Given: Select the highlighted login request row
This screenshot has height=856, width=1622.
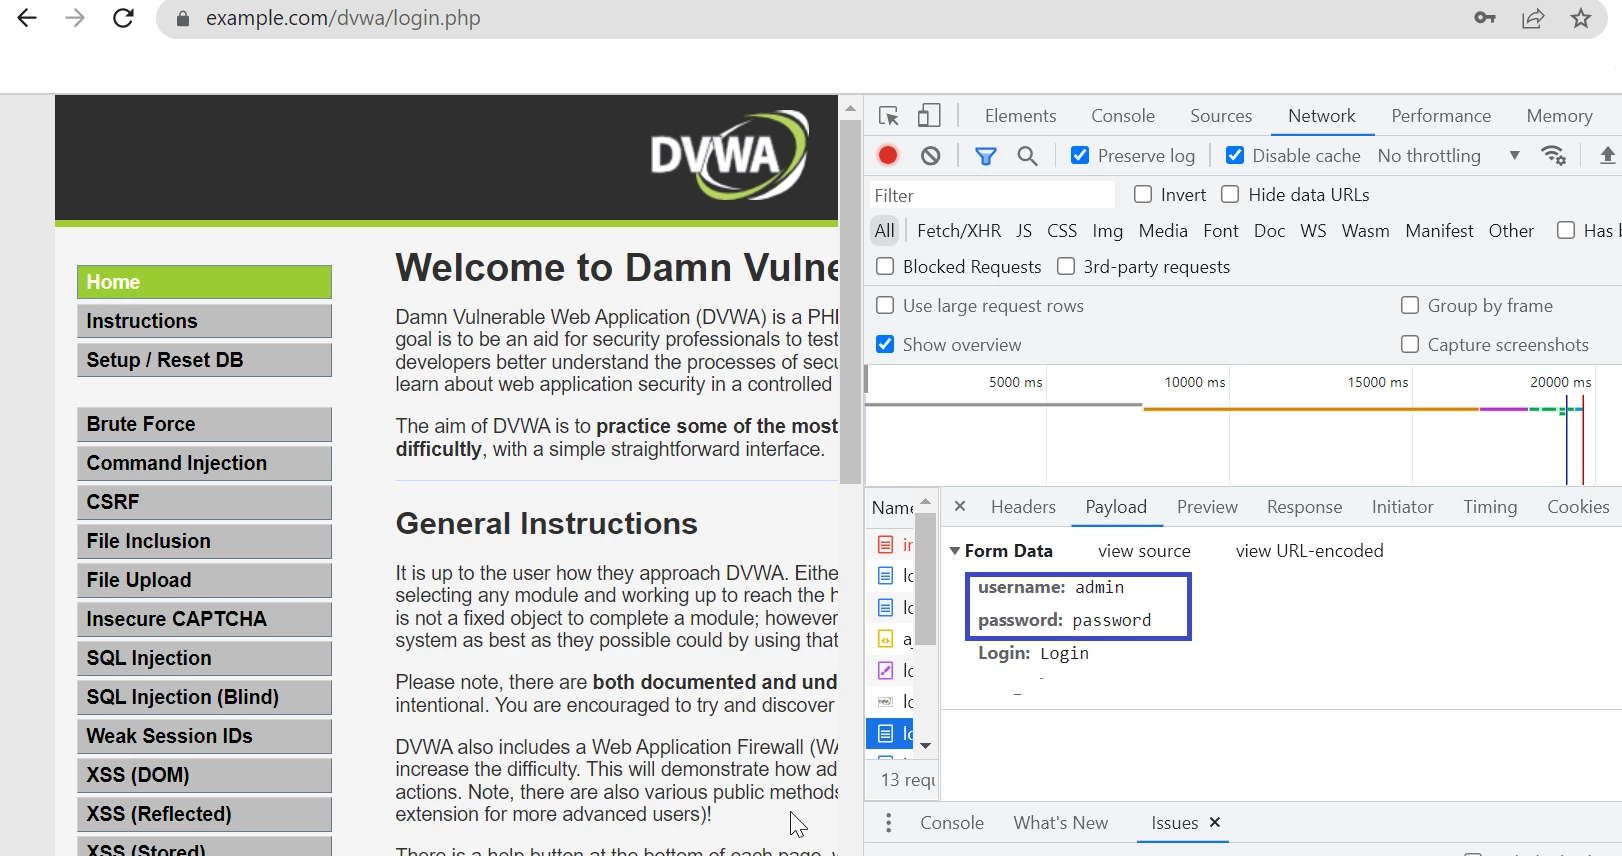Looking at the screenshot, I should click(x=890, y=733).
